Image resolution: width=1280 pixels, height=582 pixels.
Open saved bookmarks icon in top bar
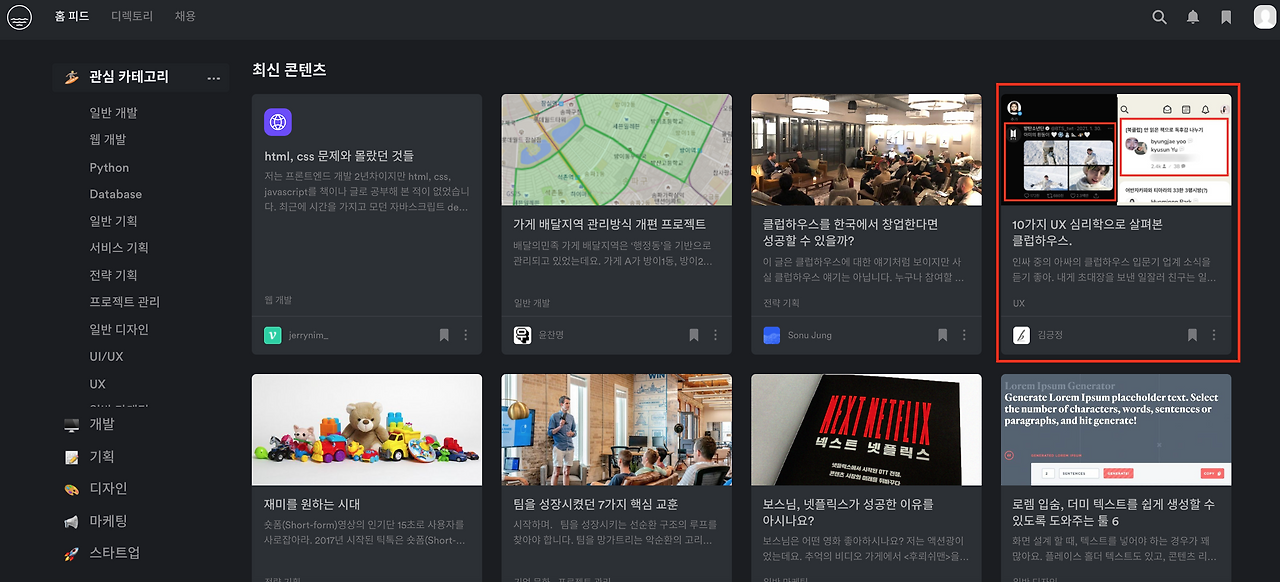pyautogui.click(x=1226, y=17)
